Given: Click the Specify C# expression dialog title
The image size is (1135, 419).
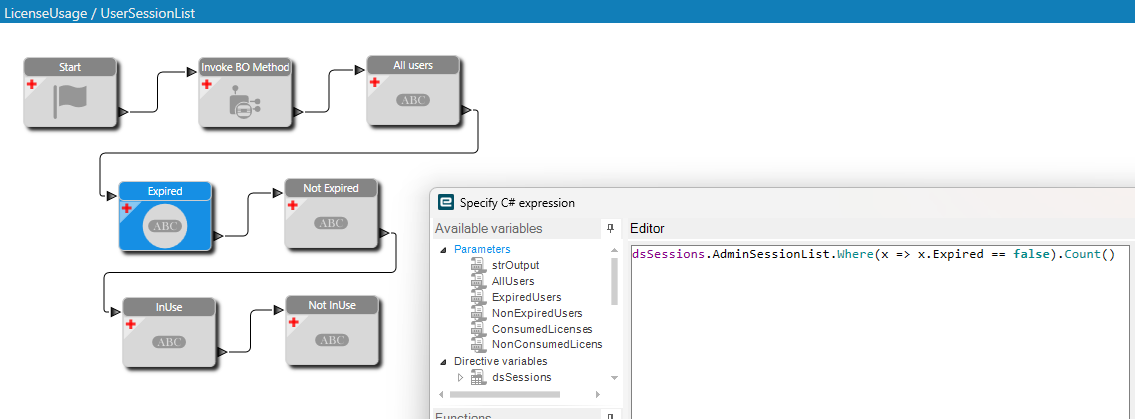Looking at the screenshot, I should [518, 203].
